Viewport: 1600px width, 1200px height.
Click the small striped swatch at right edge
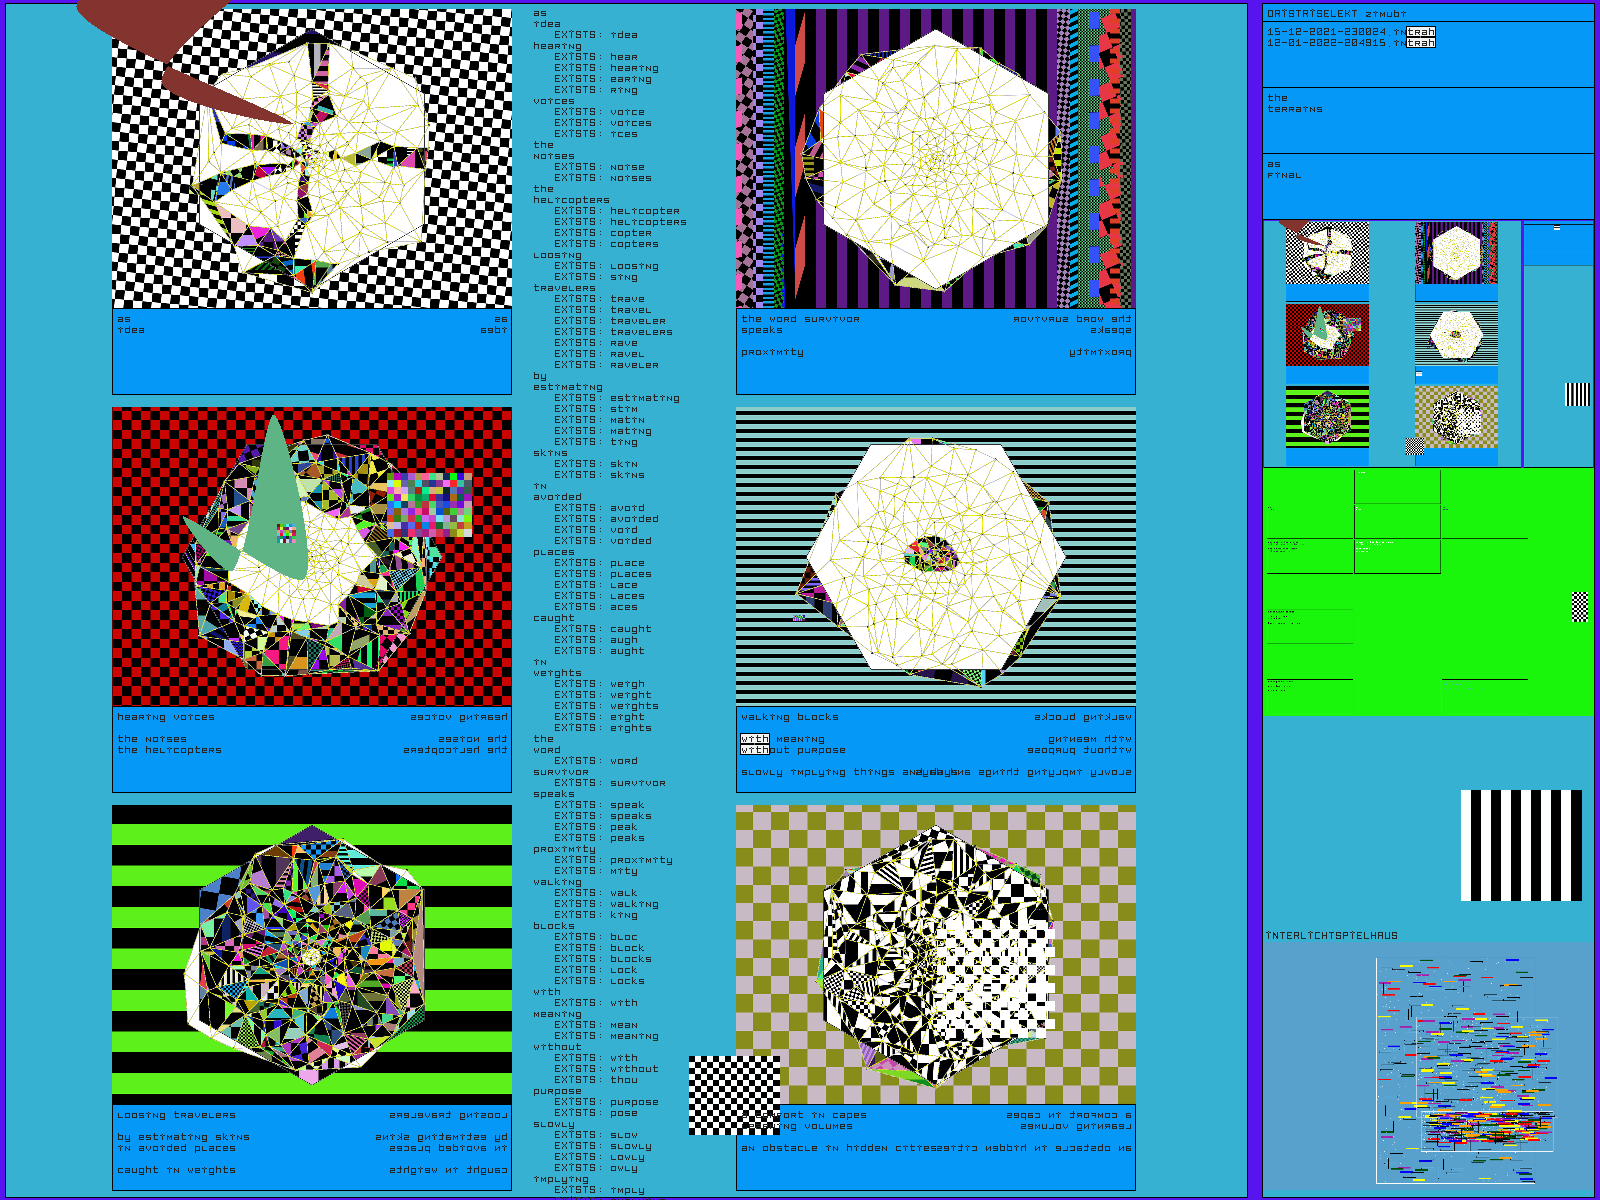1577,395
